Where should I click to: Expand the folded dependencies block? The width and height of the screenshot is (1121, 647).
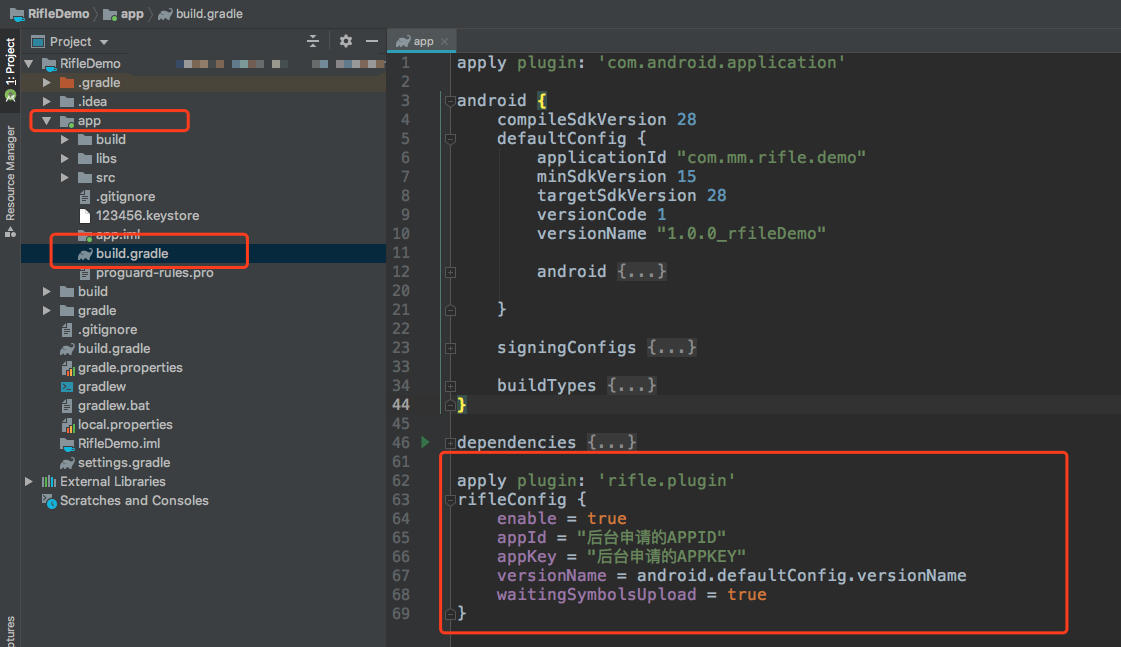point(450,444)
